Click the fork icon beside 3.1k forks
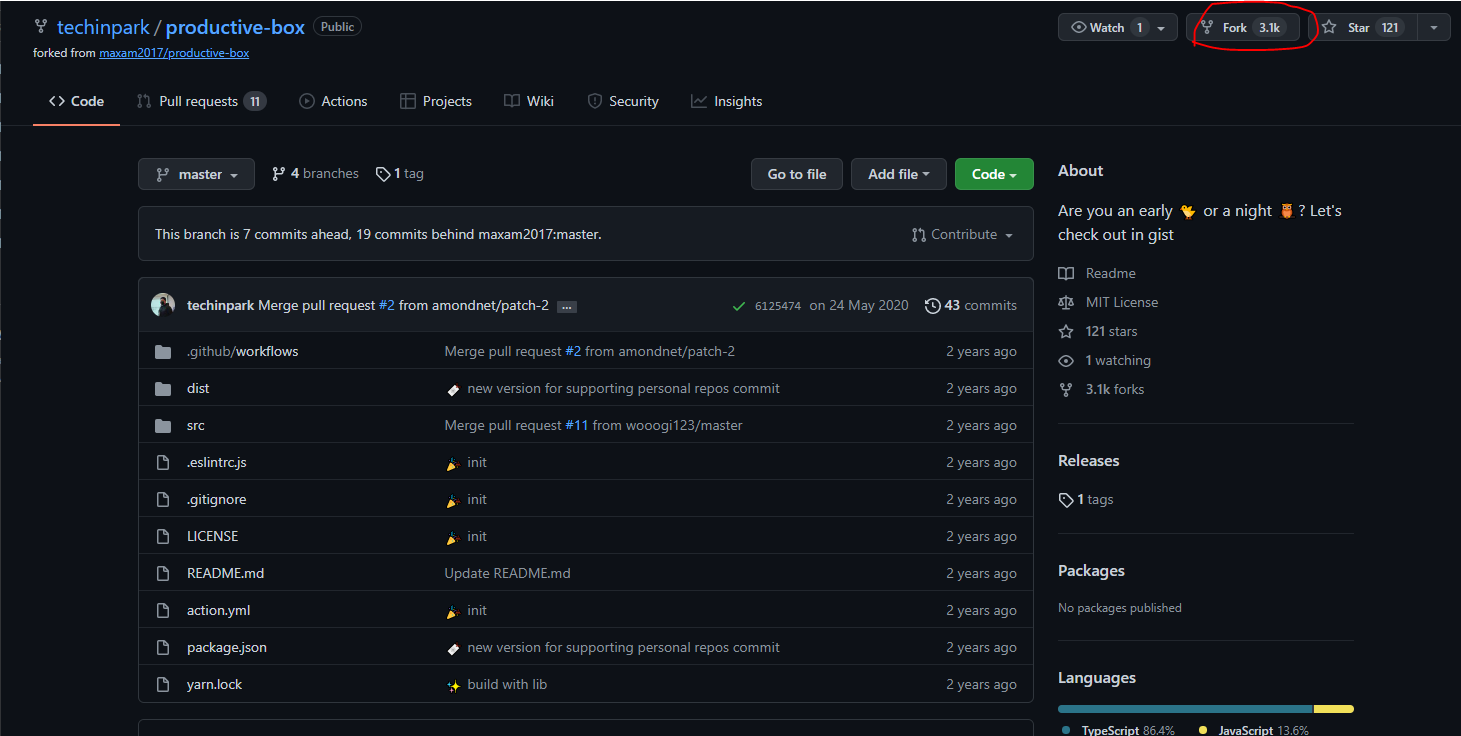 (1066, 389)
